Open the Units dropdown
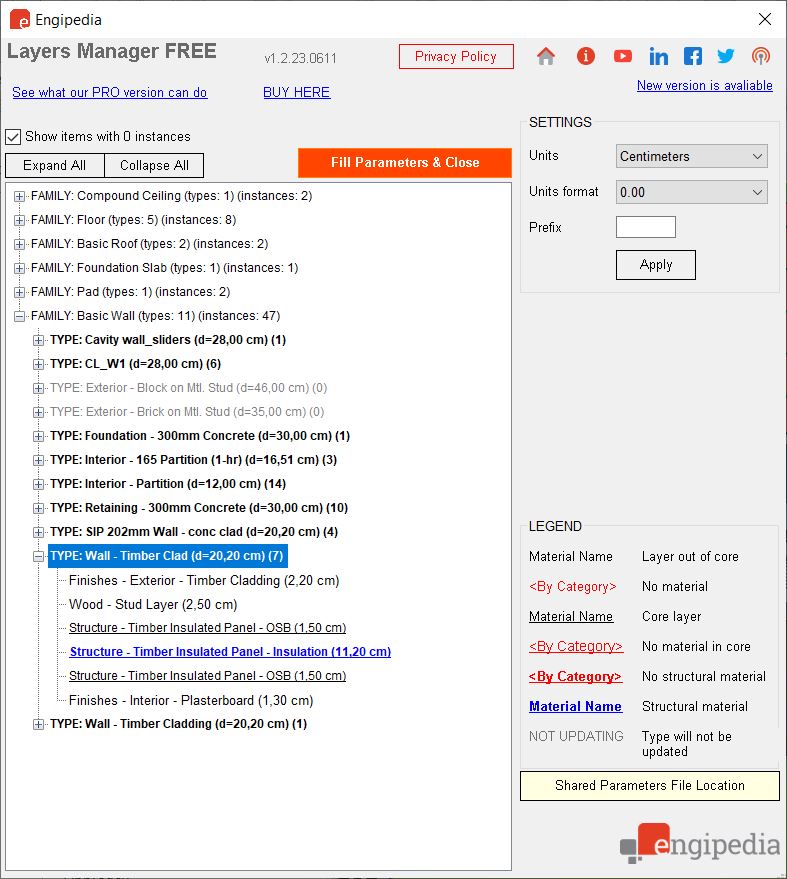 tap(691, 156)
